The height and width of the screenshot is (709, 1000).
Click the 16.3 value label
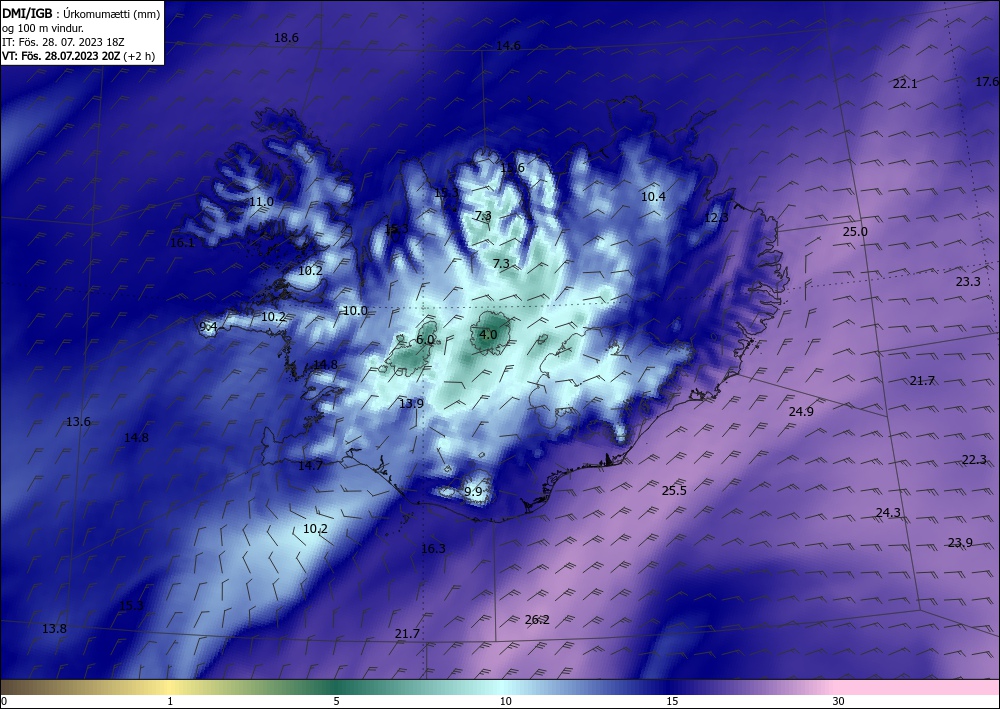click(x=434, y=549)
